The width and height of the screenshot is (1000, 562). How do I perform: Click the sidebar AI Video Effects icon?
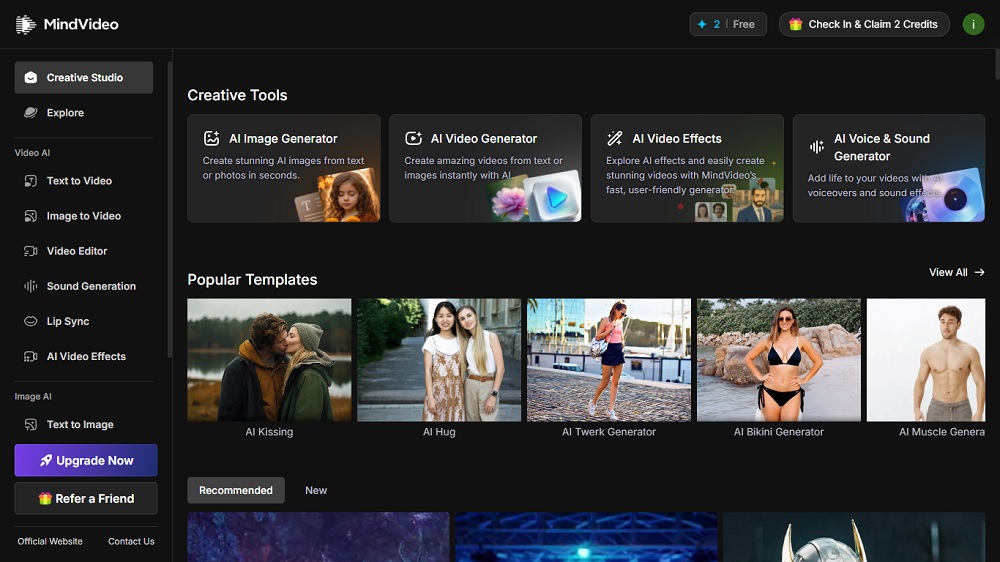pyautogui.click(x=31, y=356)
